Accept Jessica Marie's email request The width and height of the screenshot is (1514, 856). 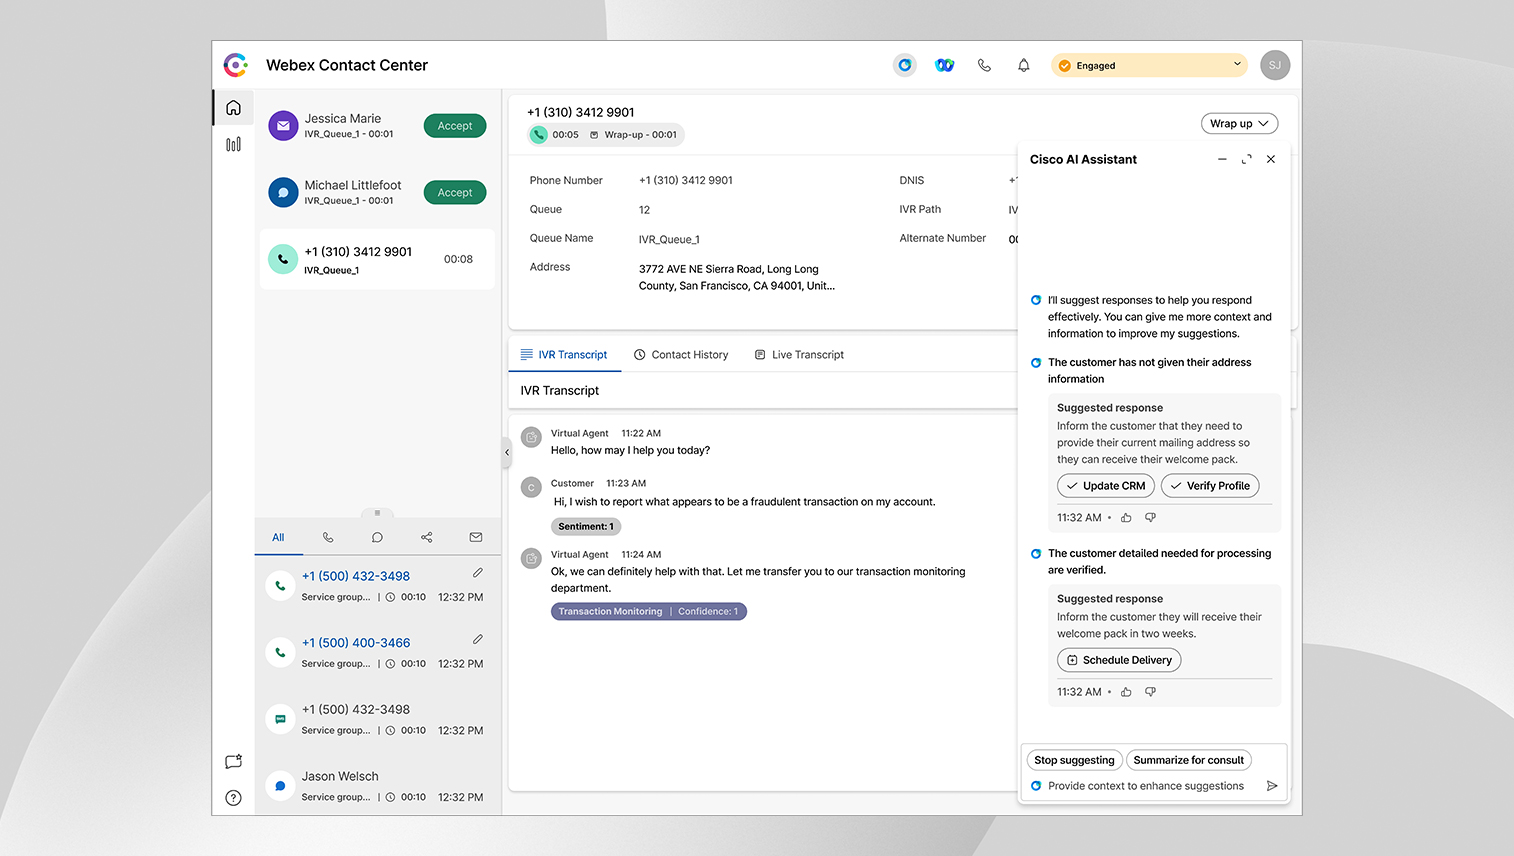coord(455,126)
